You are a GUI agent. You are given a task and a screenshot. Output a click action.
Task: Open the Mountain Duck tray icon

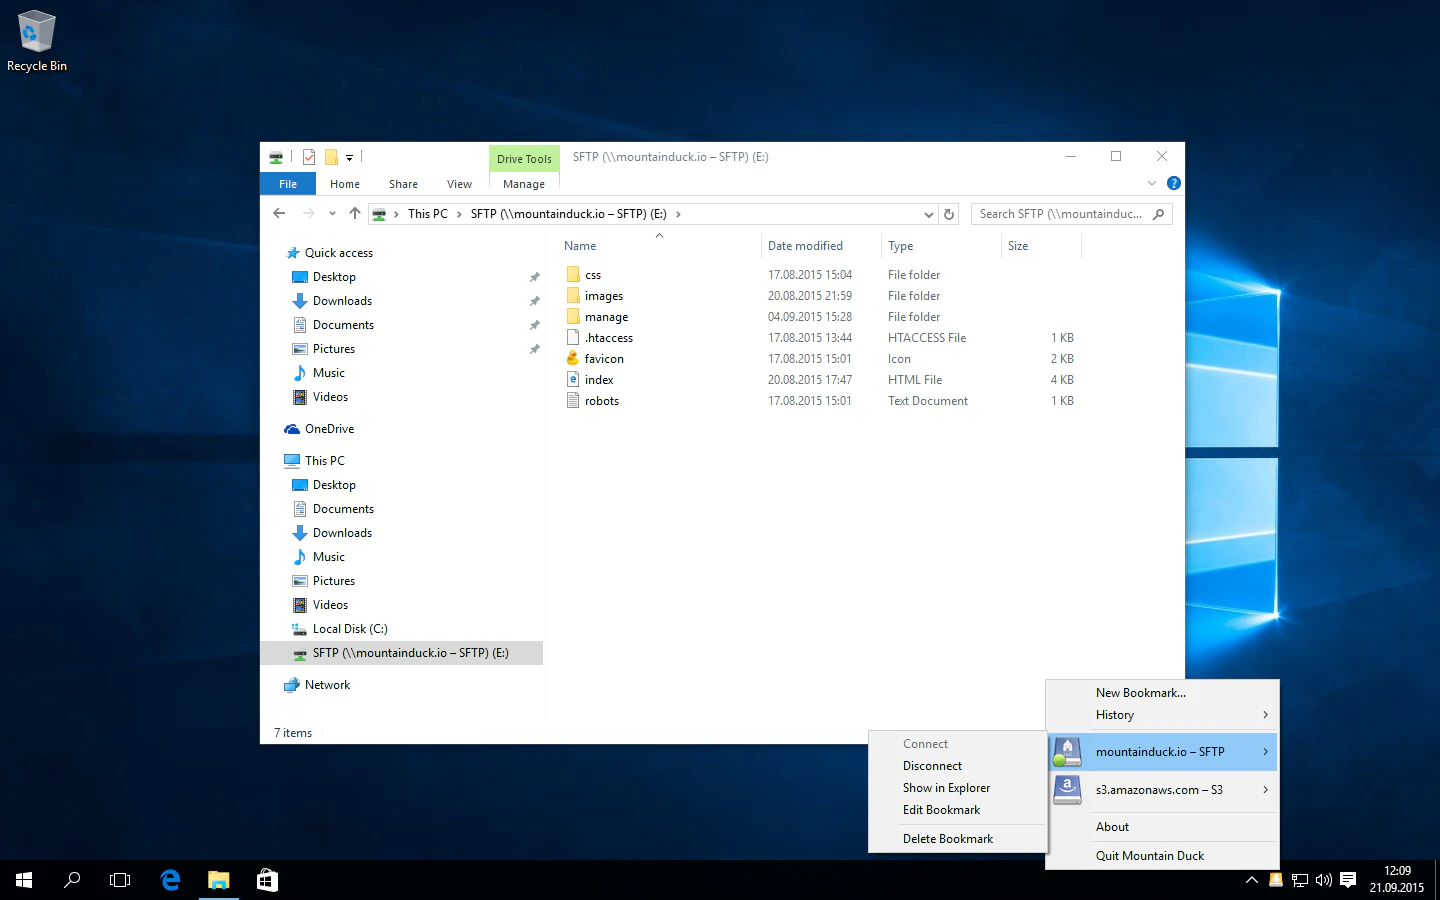click(1276, 880)
